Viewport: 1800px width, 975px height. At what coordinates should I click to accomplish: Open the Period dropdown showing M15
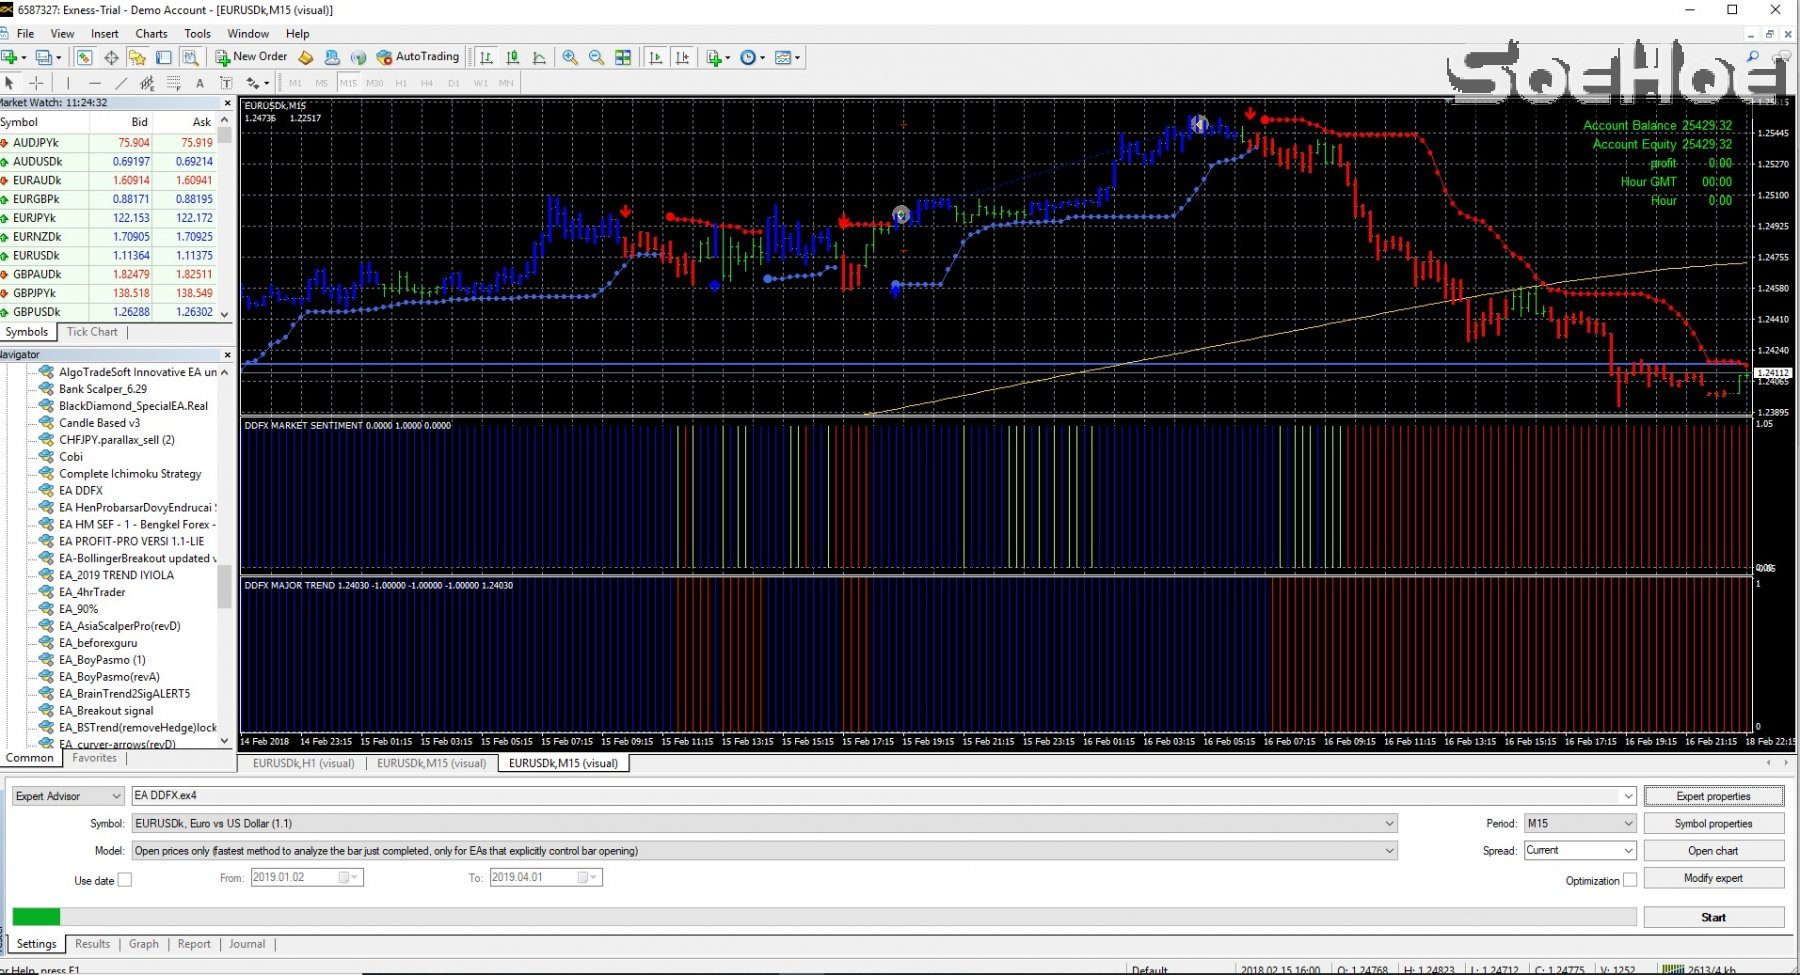1579,823
